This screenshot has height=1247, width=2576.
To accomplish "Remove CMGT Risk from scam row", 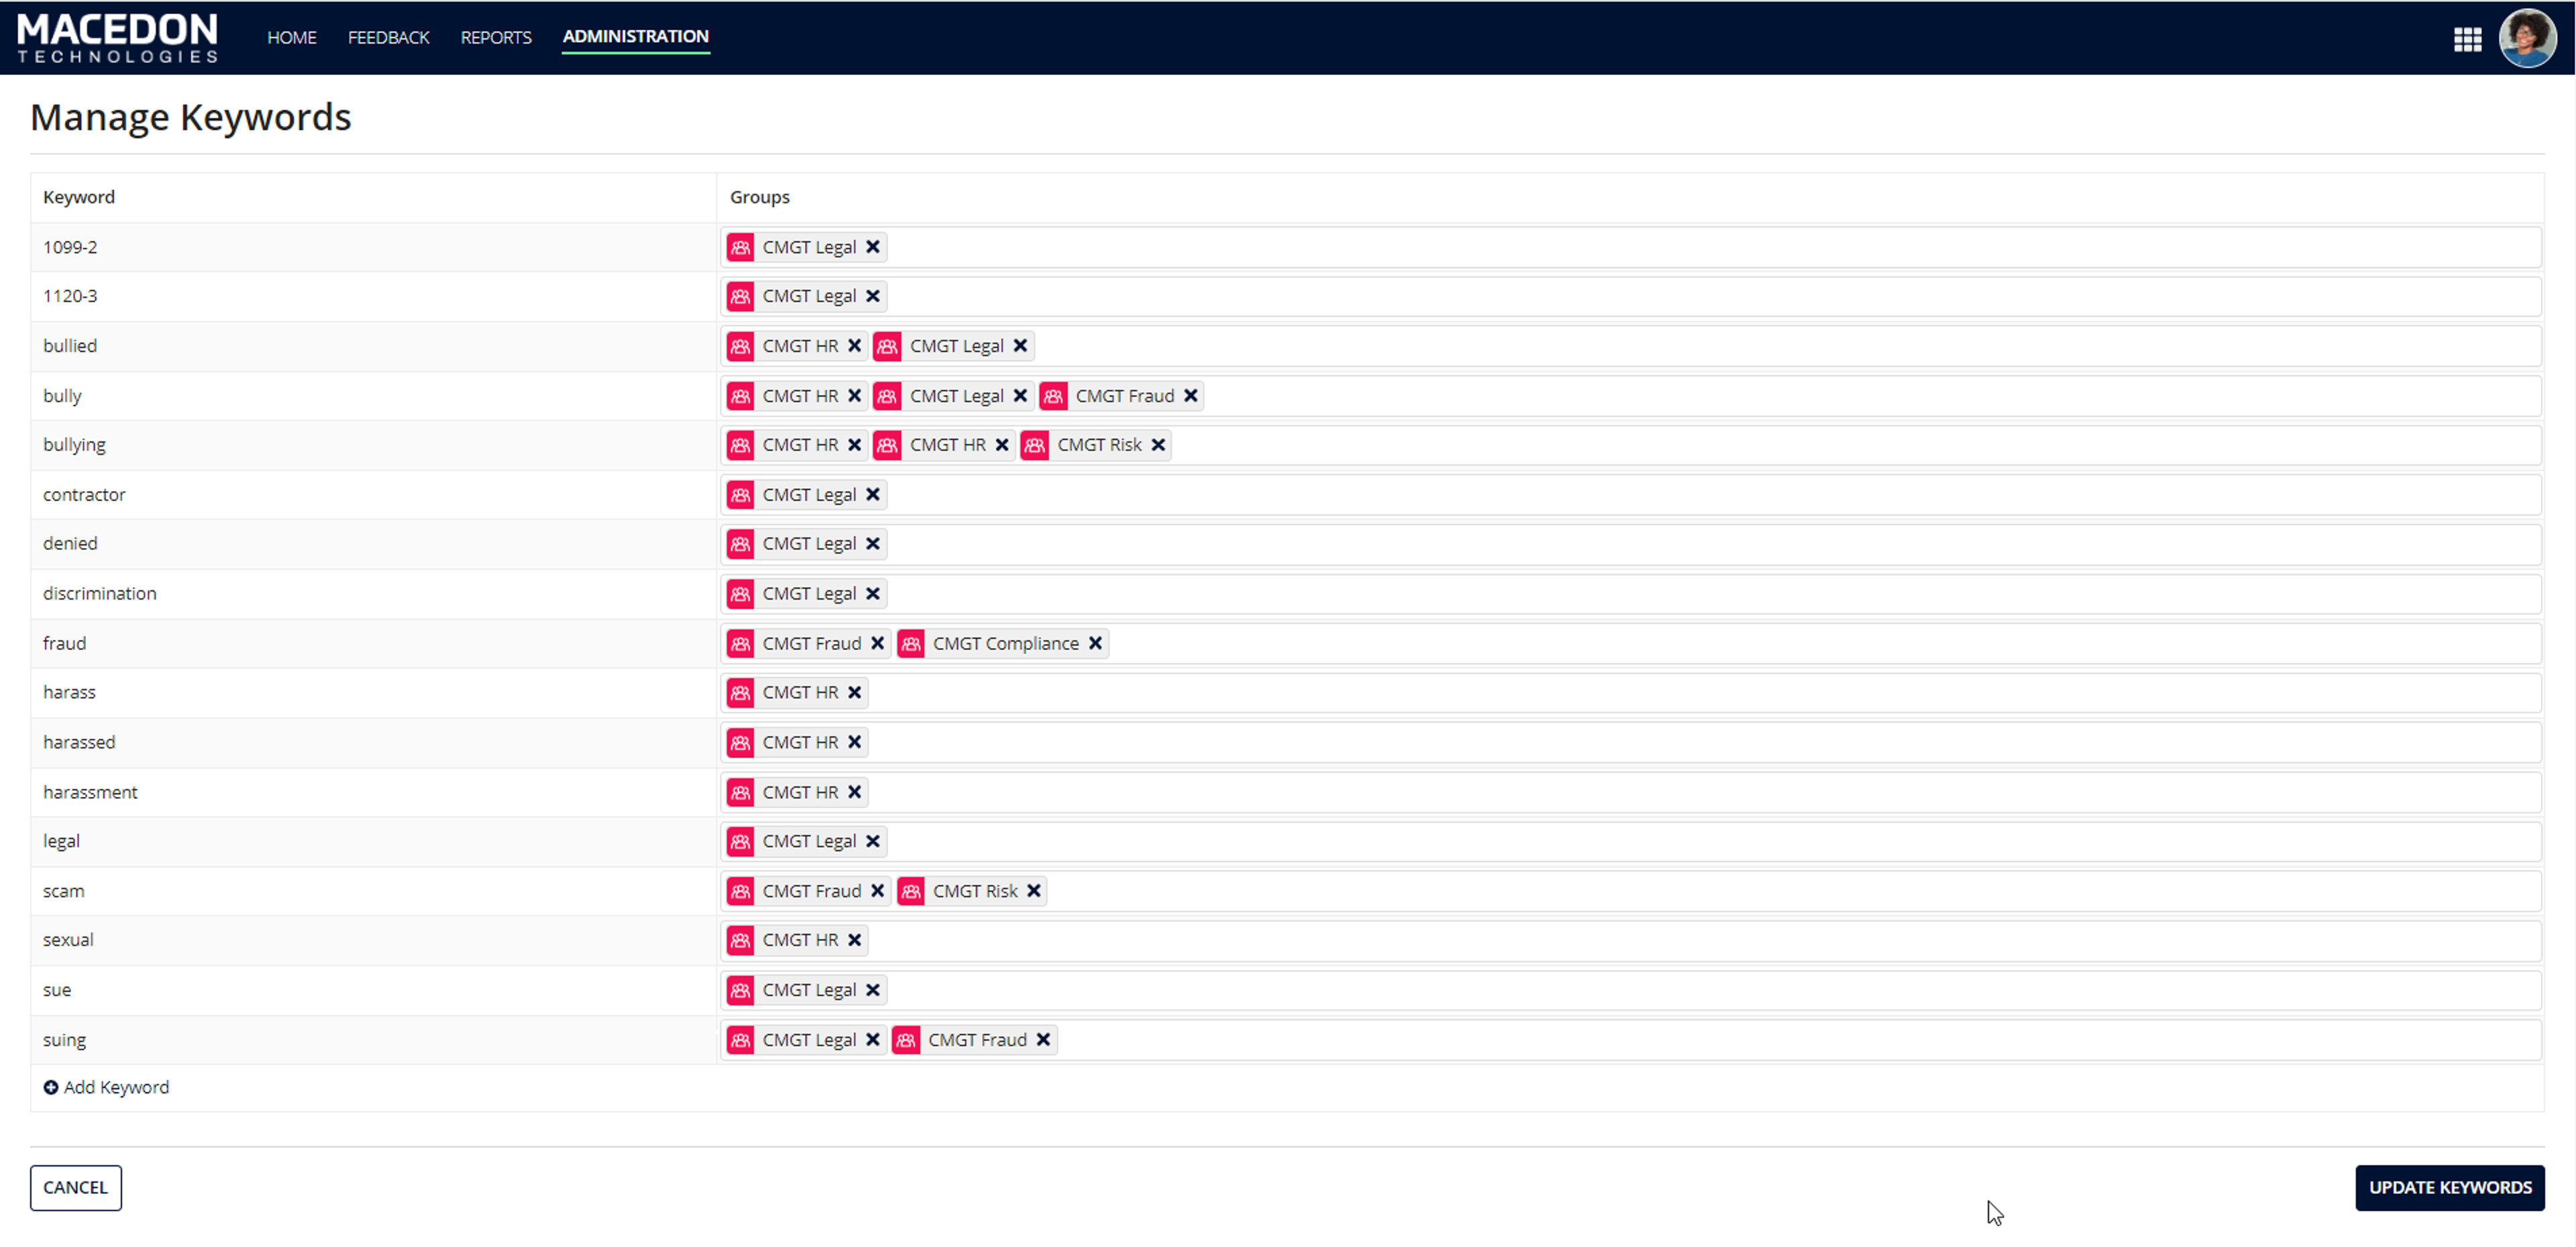I will (x=1034, y=891).
